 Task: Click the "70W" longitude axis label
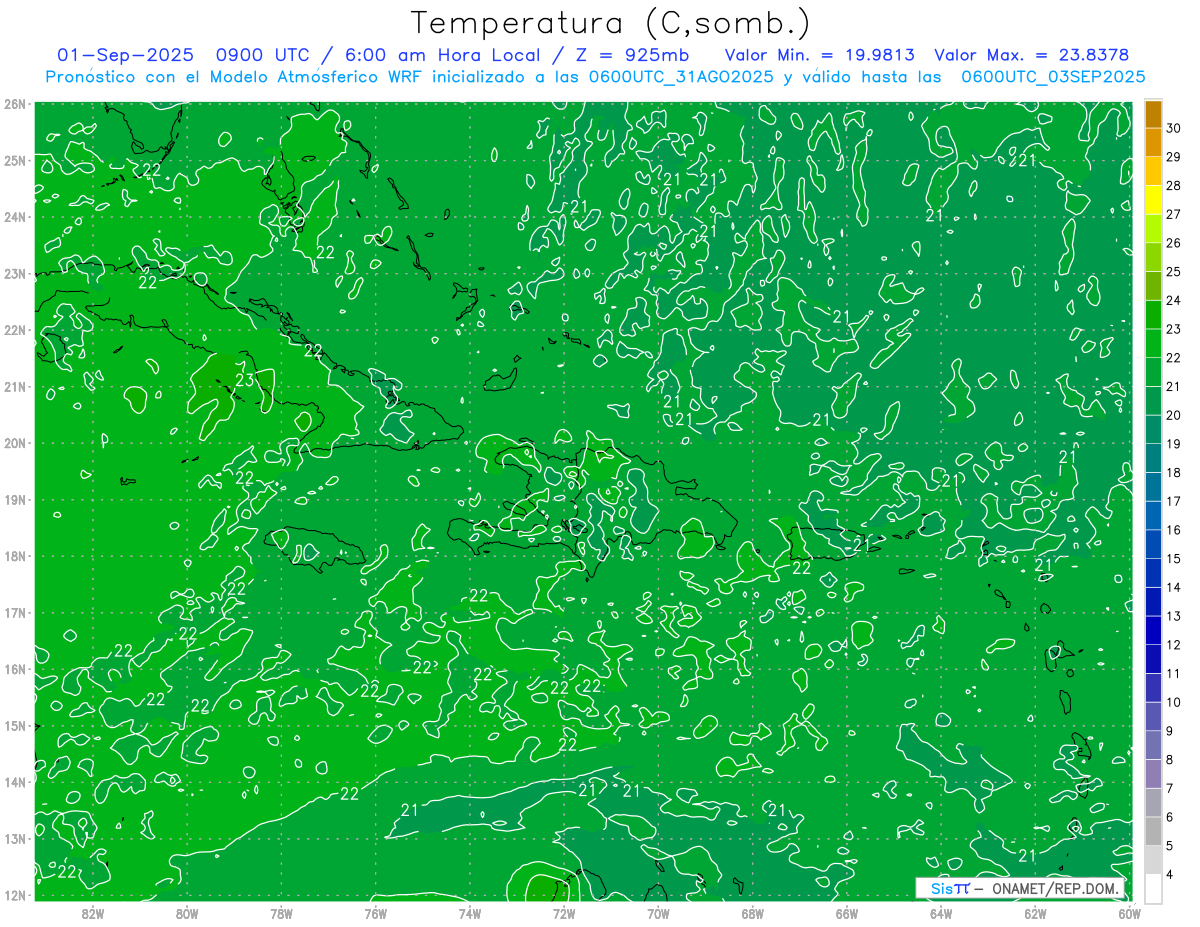[x=658, y=912]
